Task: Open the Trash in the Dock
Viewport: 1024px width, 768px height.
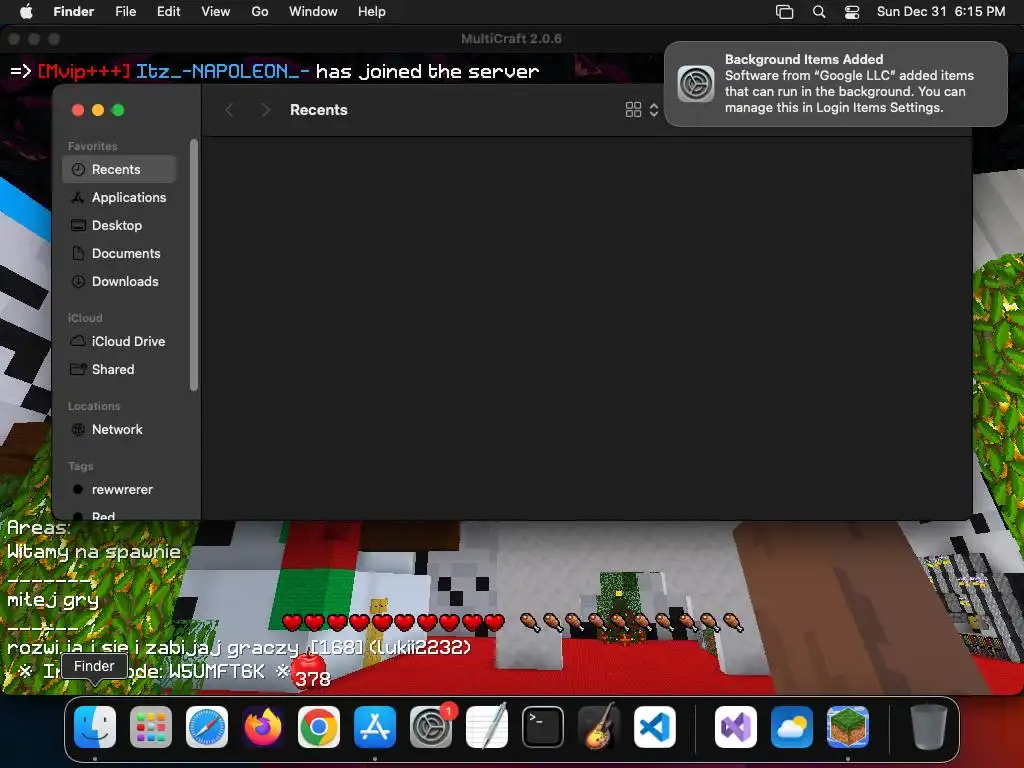Action: [x=929, y=726]
